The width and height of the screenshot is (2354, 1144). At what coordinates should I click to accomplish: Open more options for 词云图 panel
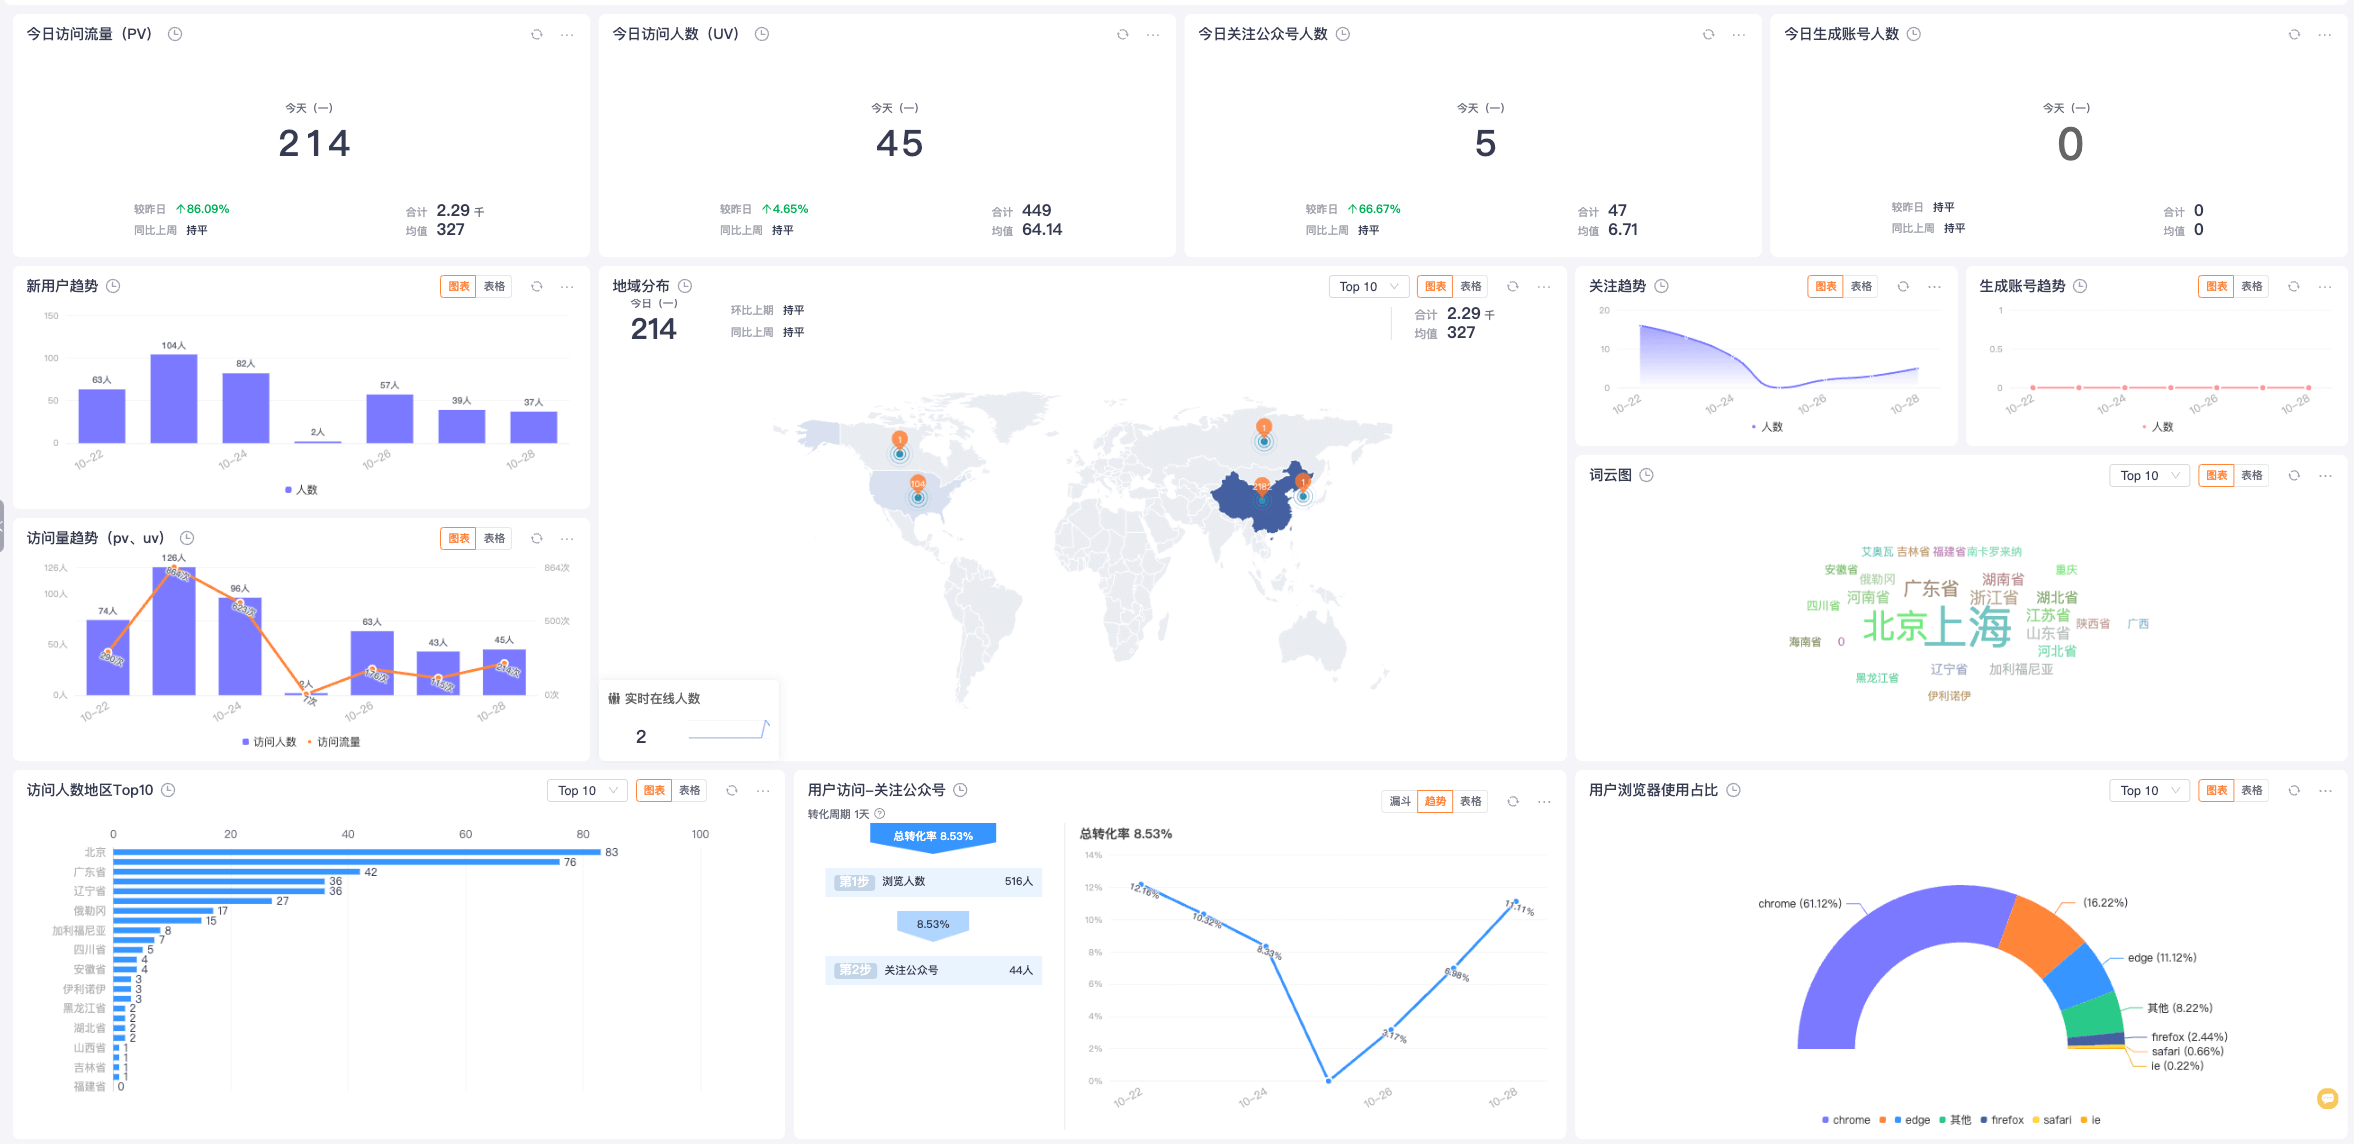coord(2325,476)
